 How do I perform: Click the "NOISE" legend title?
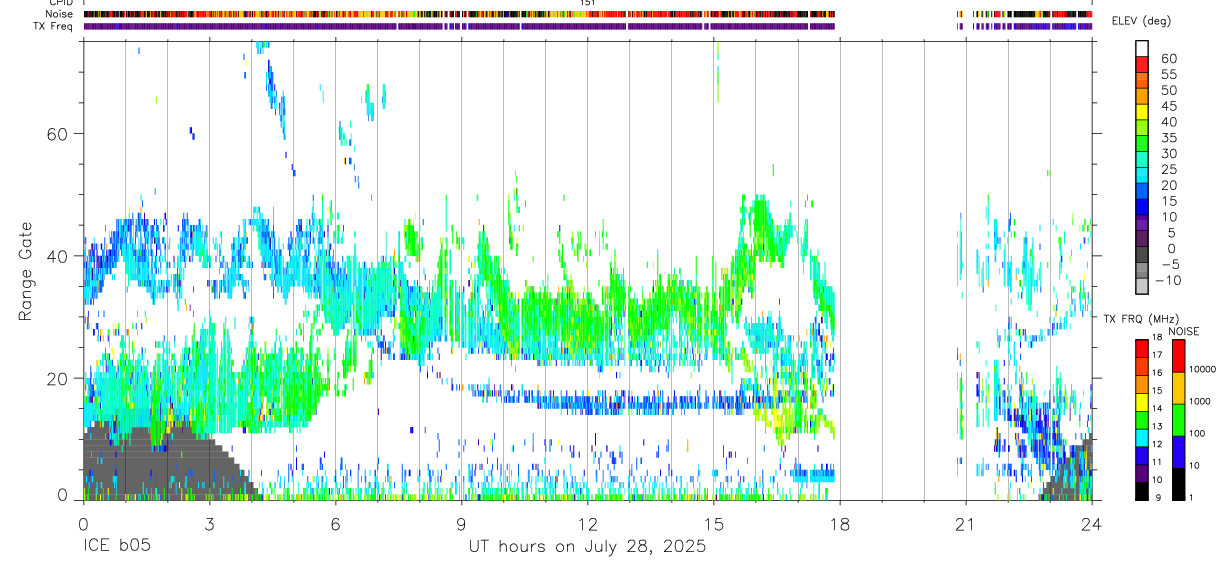click(x=1185, y=331)
